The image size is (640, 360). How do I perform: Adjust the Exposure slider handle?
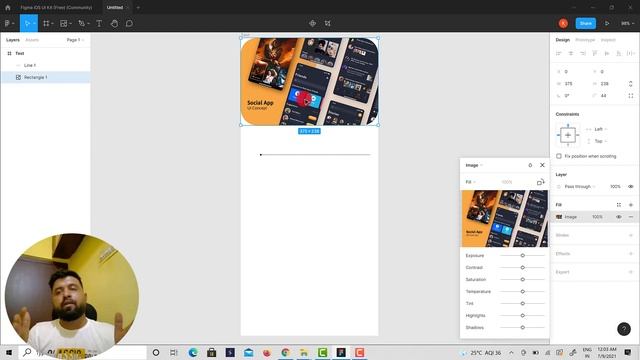(522, 256)
